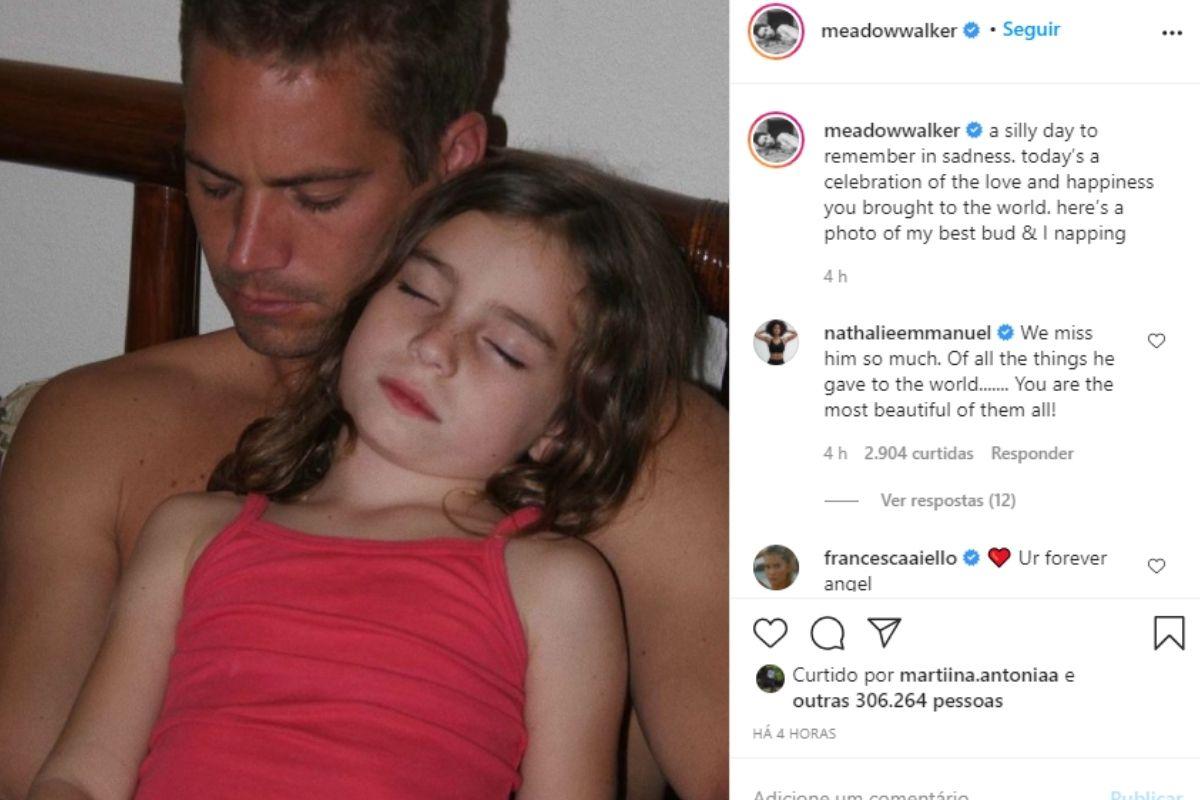This screenshot has height=800, width=1200.
Task: Reply to nathalieemmanuel's comment via Responder
Action: [1032, 453]
